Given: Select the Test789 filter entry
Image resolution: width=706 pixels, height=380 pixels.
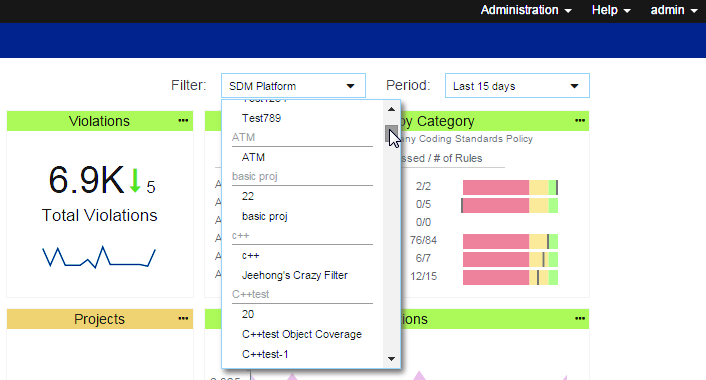Looking at the screenshot, I should [261, 118].
